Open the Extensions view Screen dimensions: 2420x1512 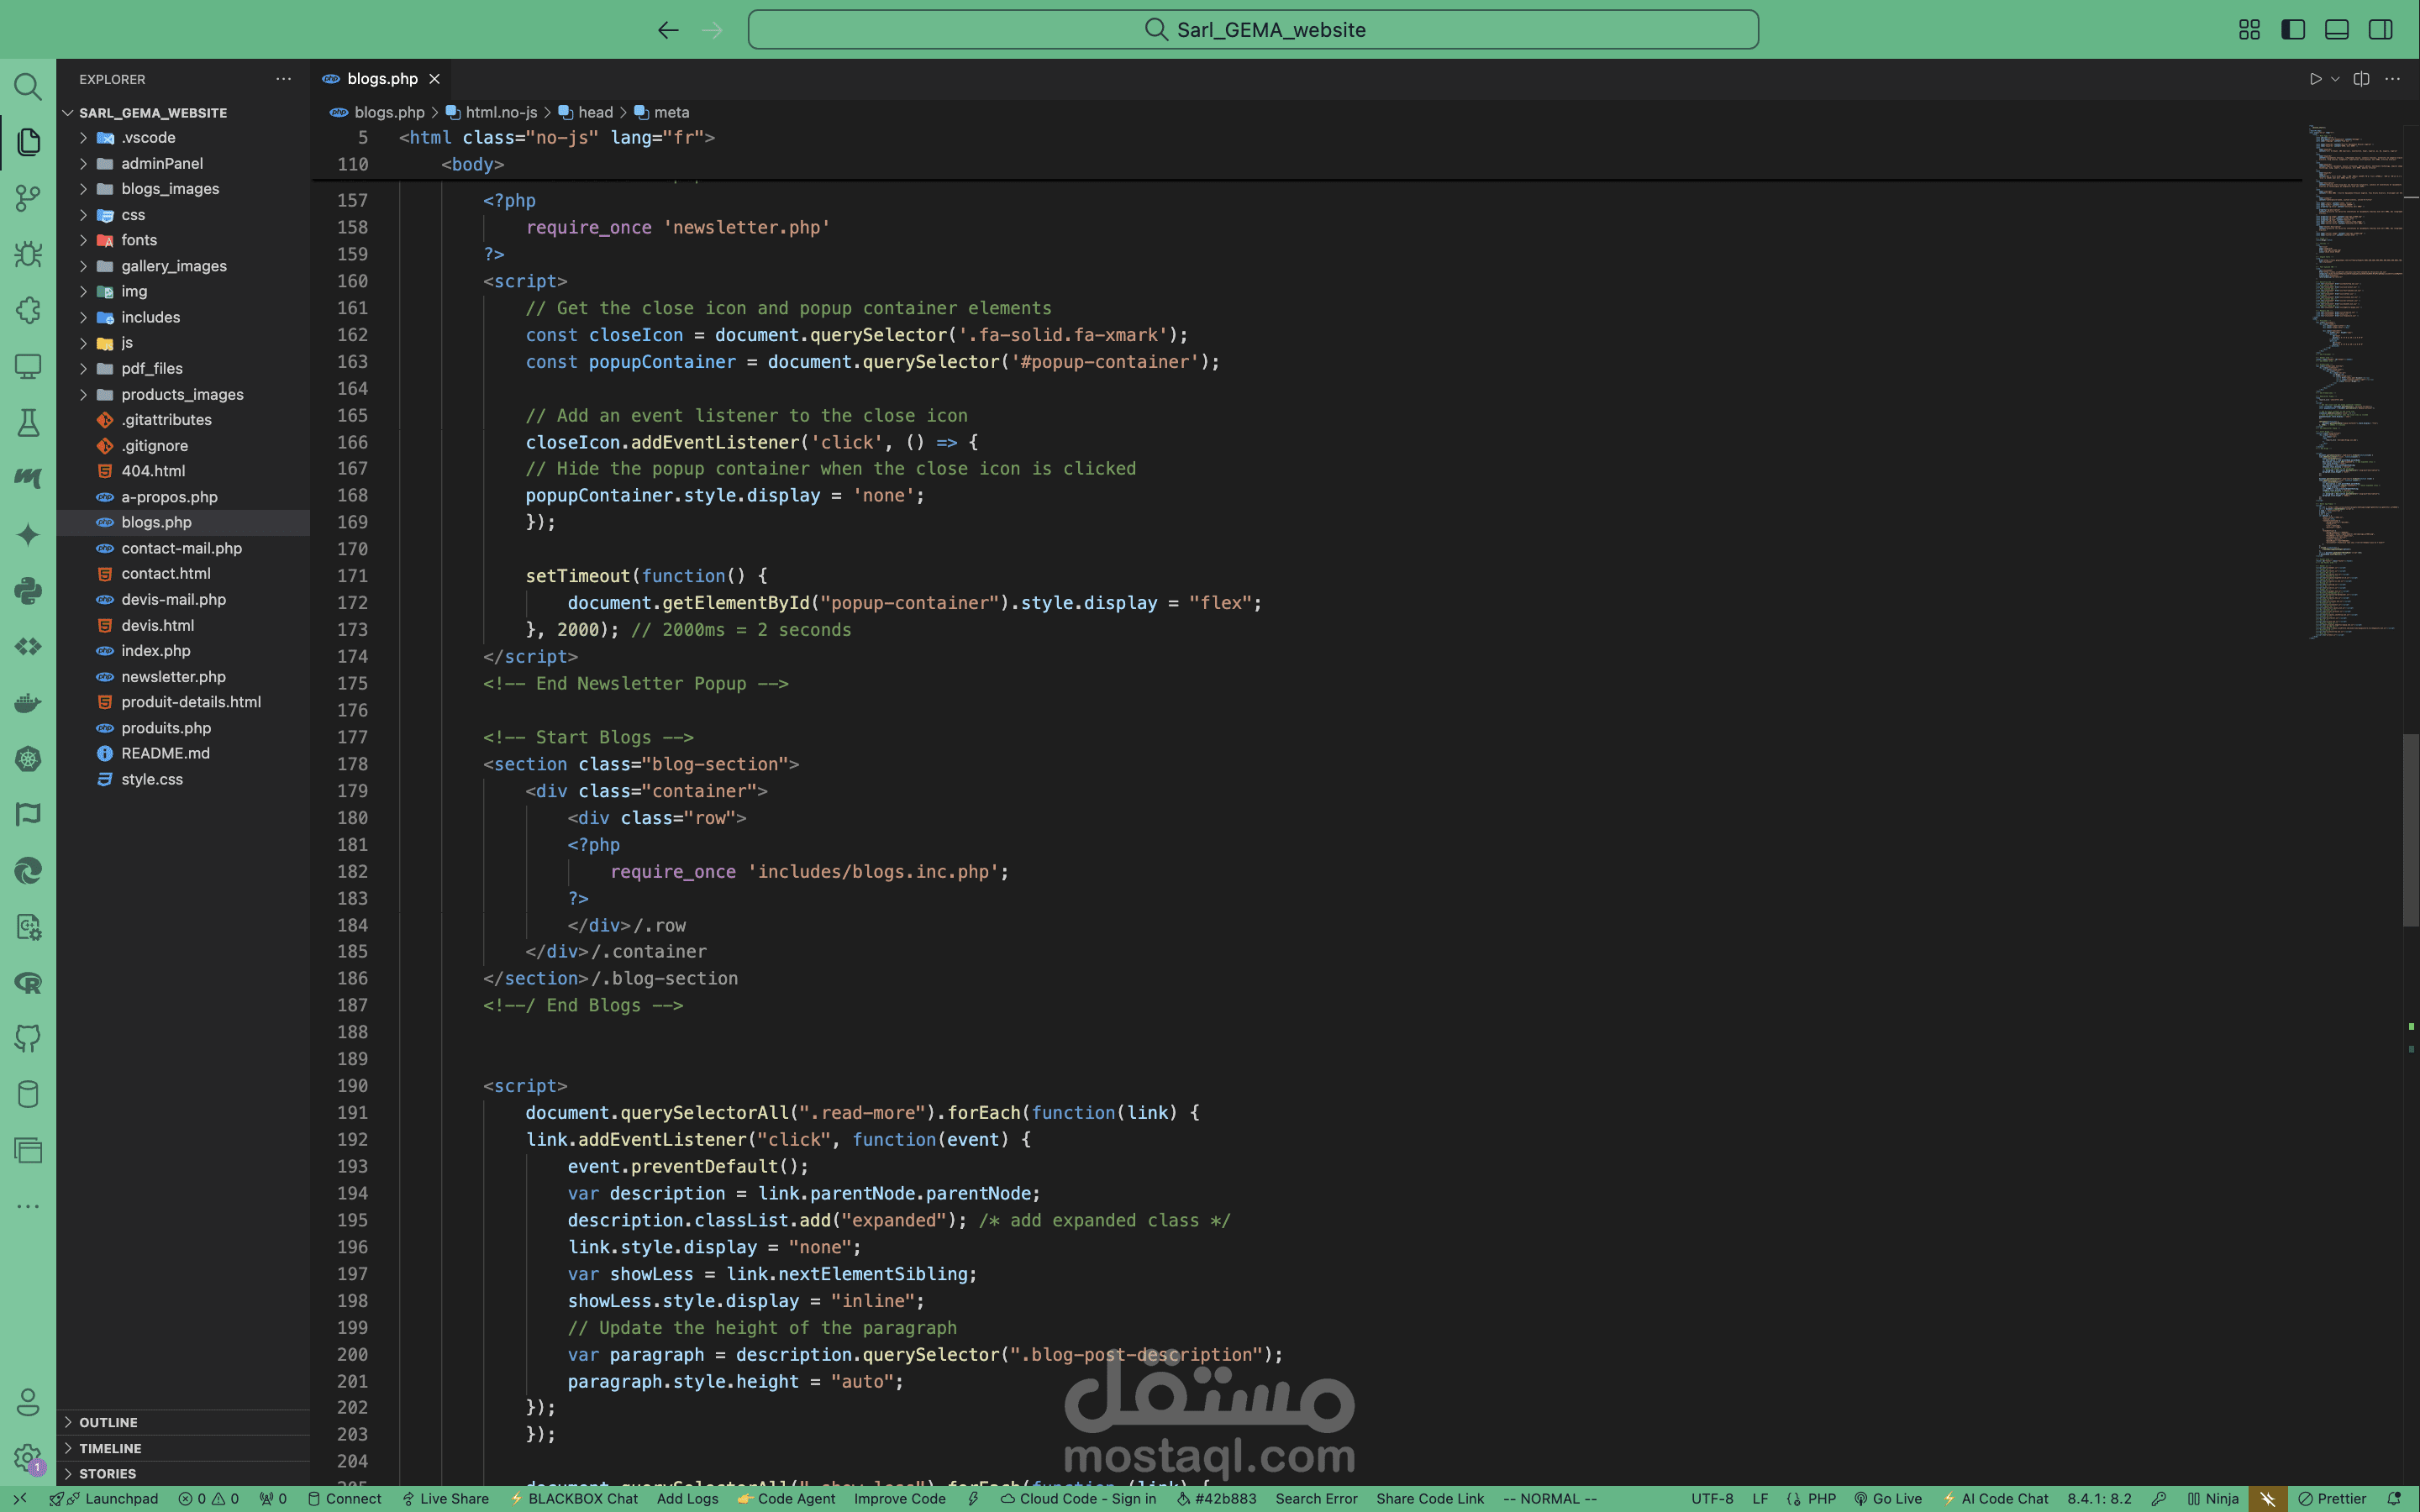tap(28, 310)
